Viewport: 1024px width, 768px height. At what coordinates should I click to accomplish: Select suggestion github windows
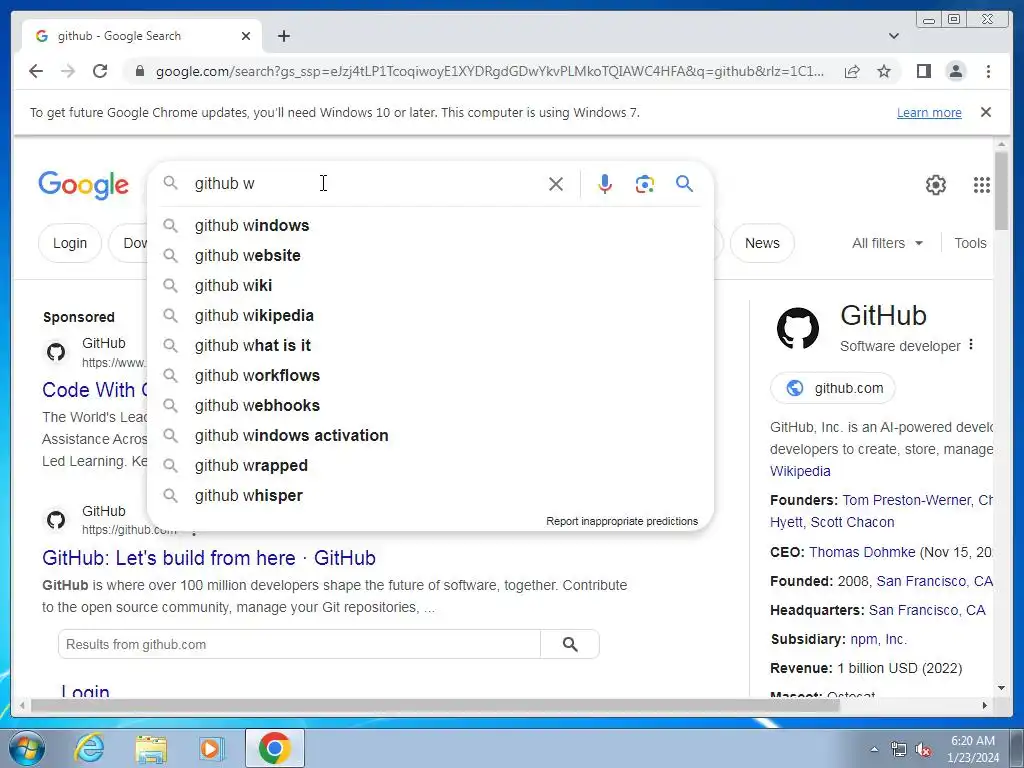point(430,225)
